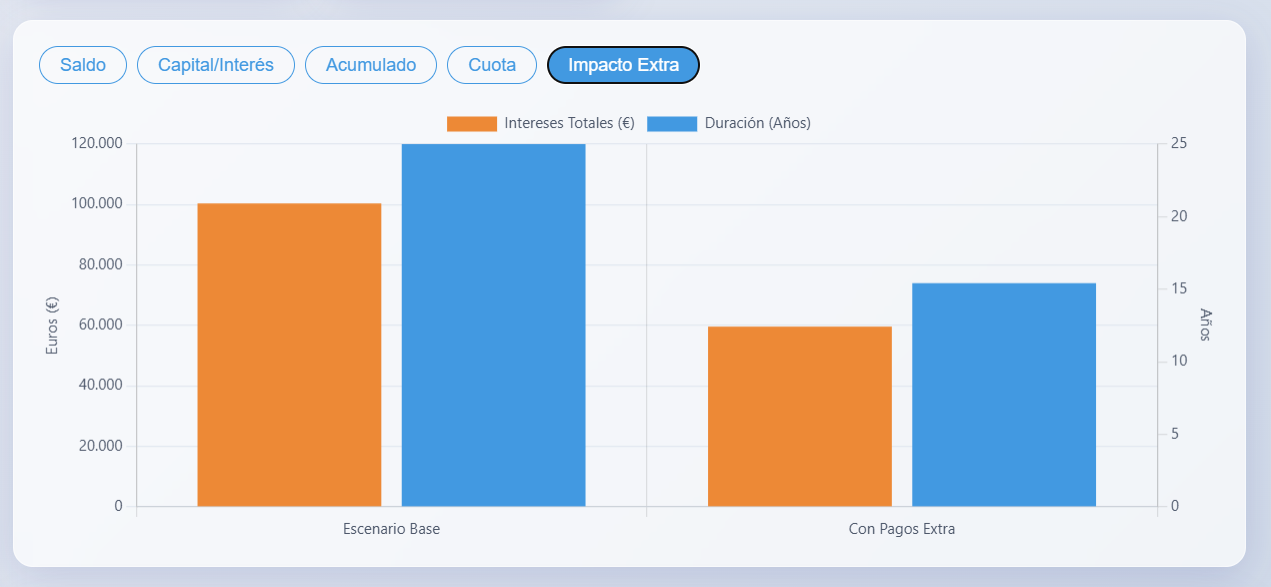Toggle the blue Duración legend swatch

click(x=672, y=123)
